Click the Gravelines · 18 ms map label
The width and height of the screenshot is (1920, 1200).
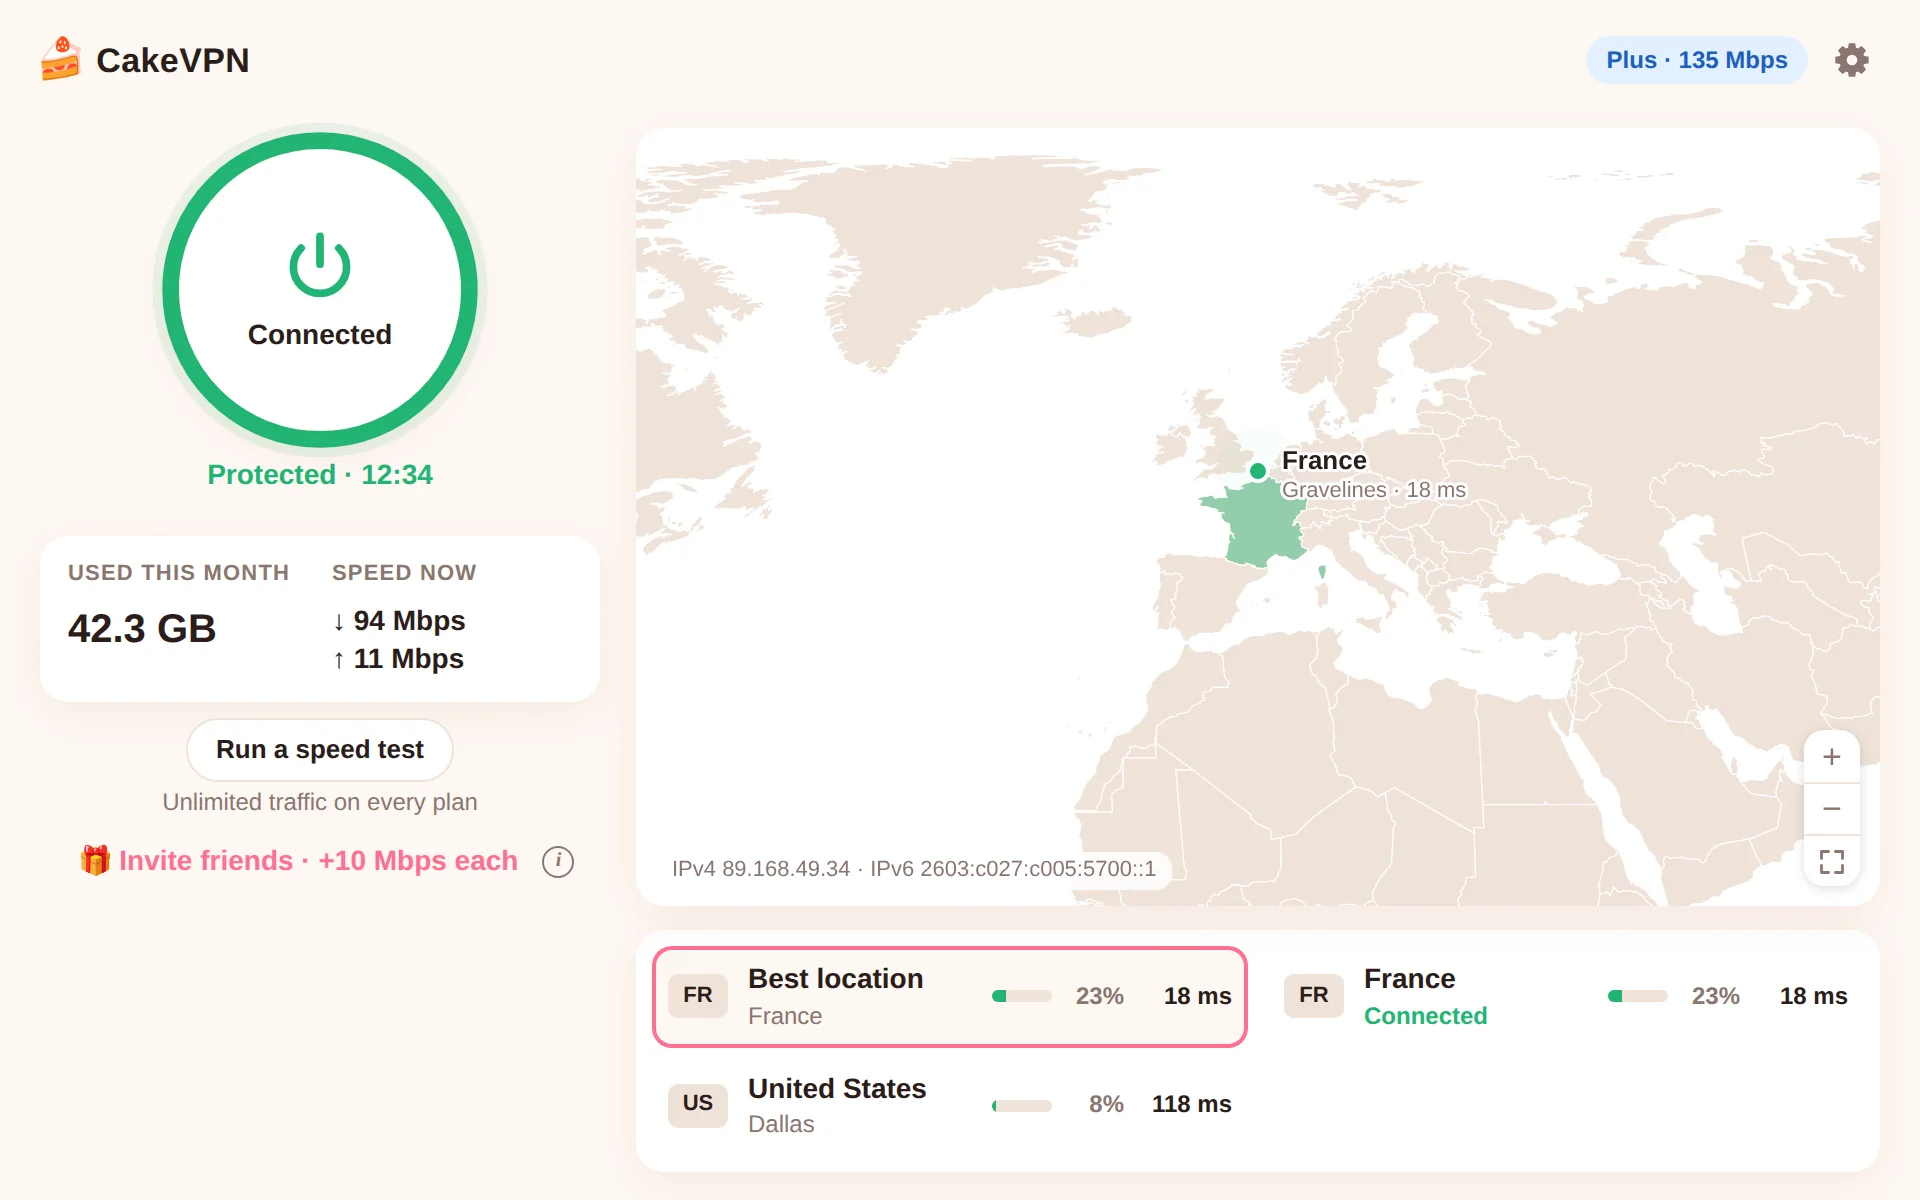[x=1374, y=490]
